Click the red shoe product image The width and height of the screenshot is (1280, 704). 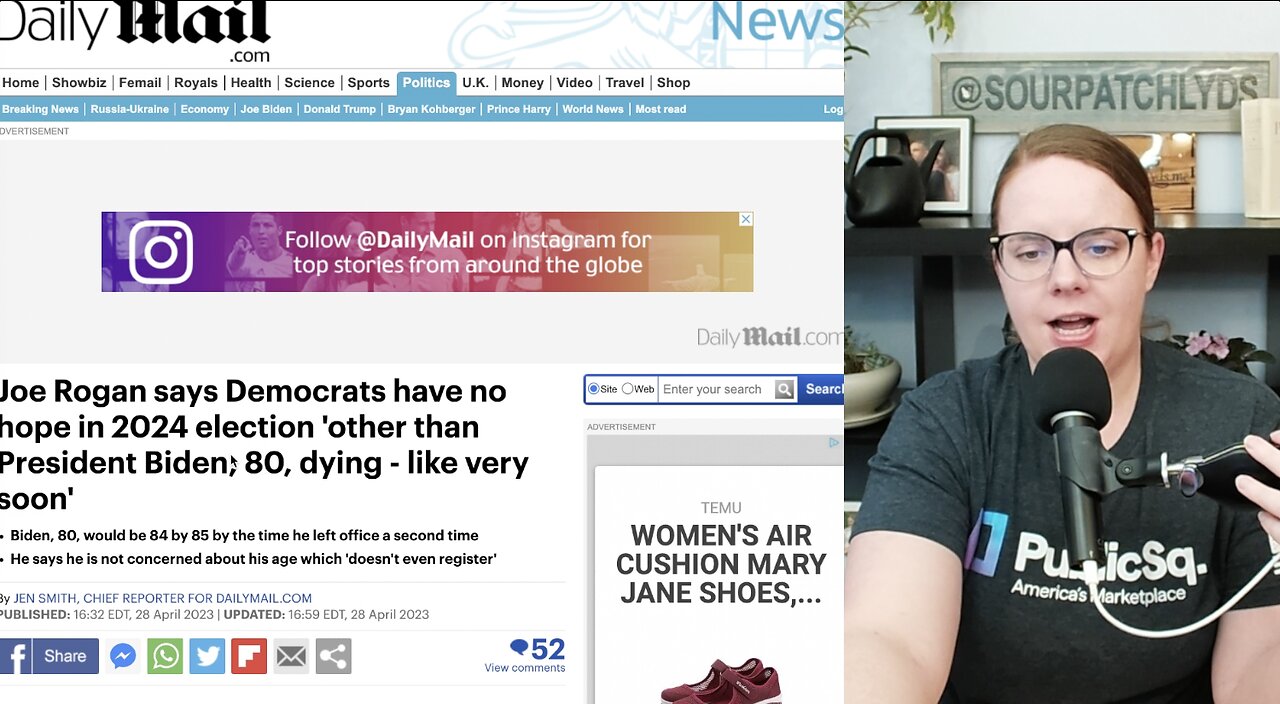click(x=720, y=680)
